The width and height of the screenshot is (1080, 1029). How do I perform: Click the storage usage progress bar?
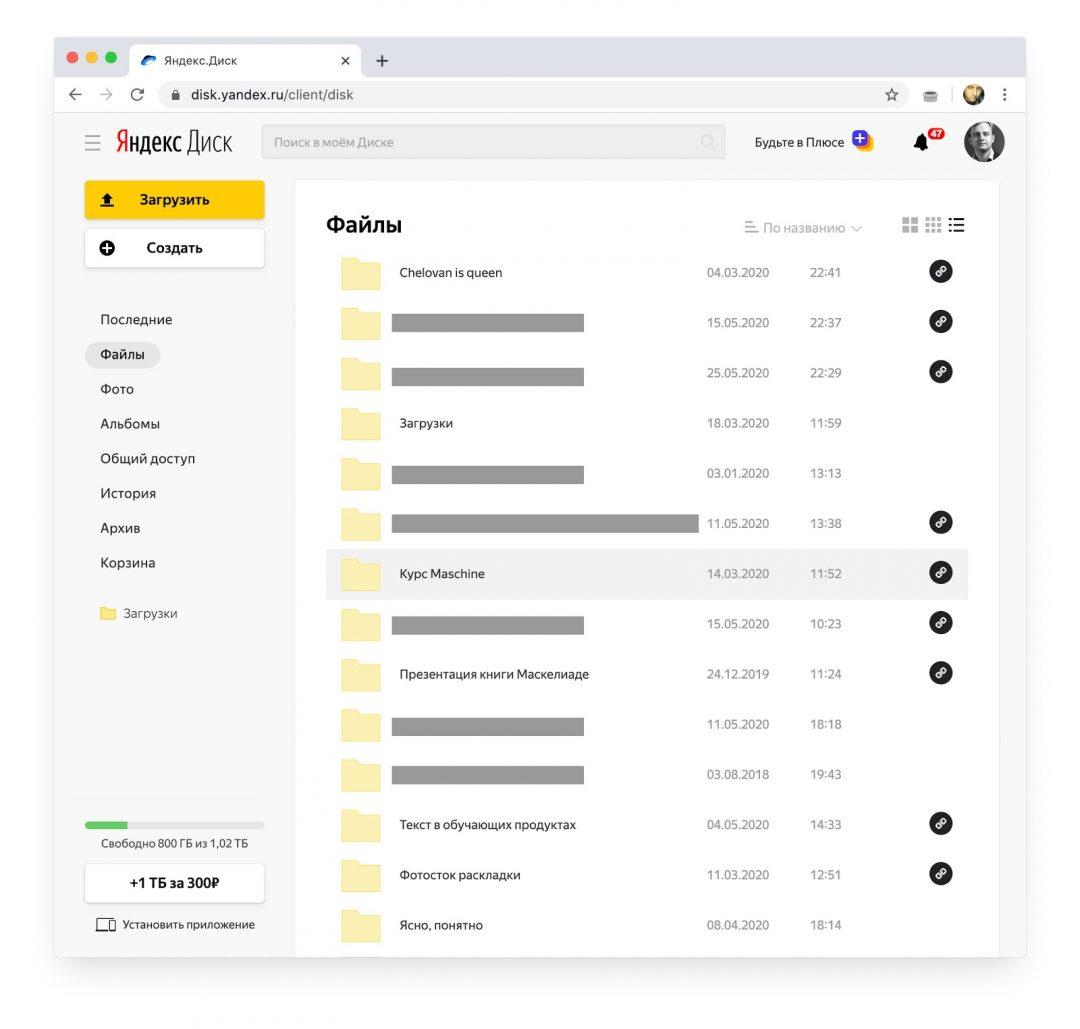pyautogui.click(x=174, y=825)
